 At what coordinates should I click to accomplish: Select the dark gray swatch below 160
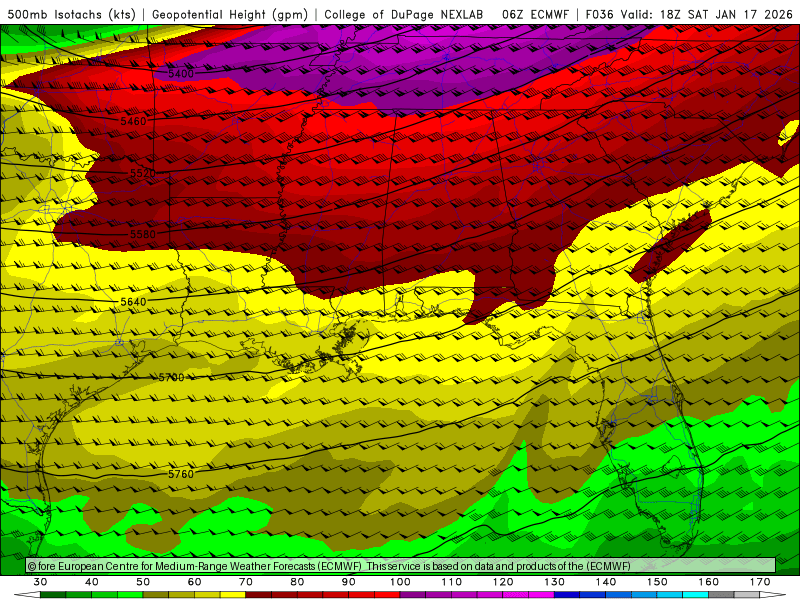[x=721, y=595]
